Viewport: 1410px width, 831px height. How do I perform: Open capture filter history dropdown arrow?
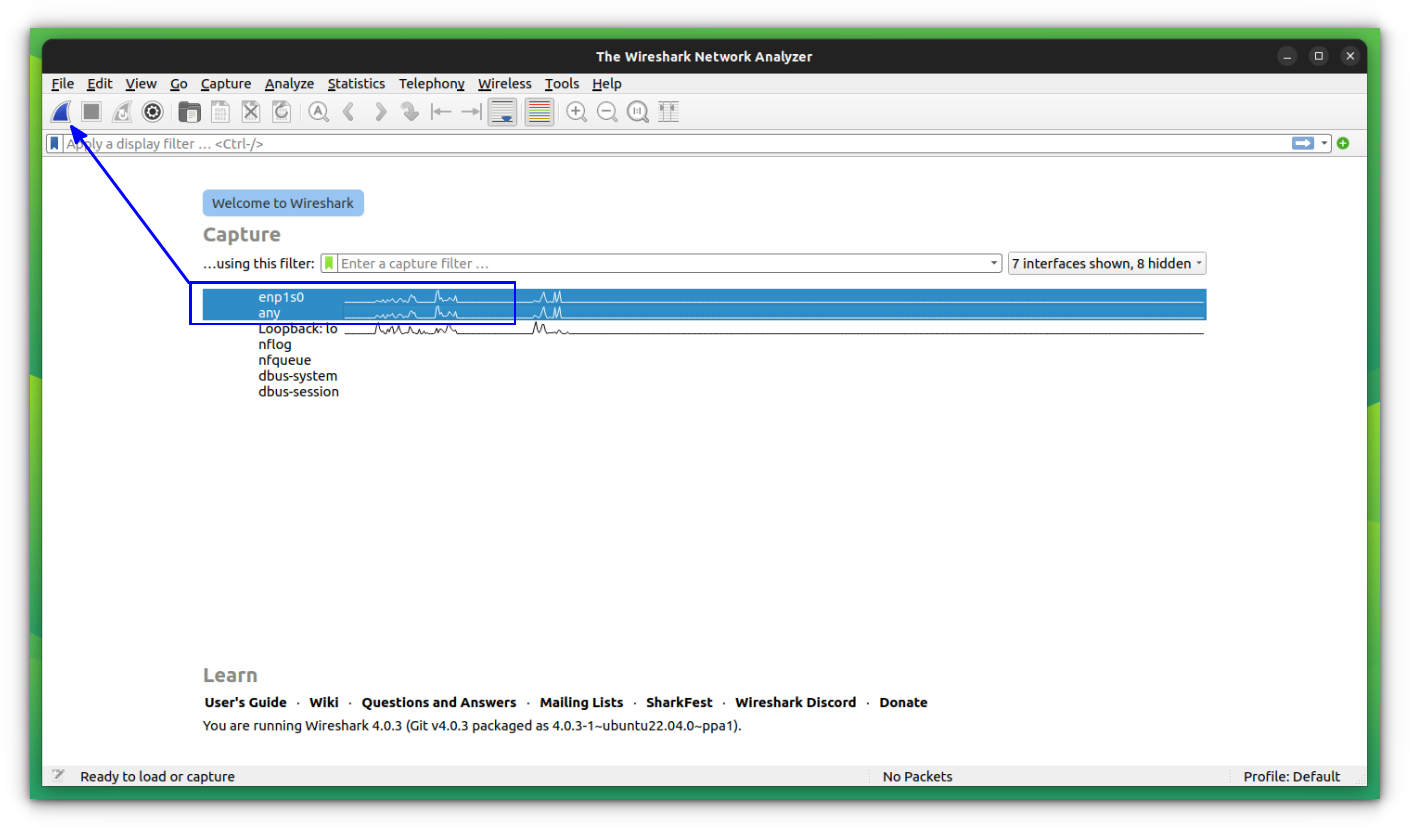(x=994, y=264)
